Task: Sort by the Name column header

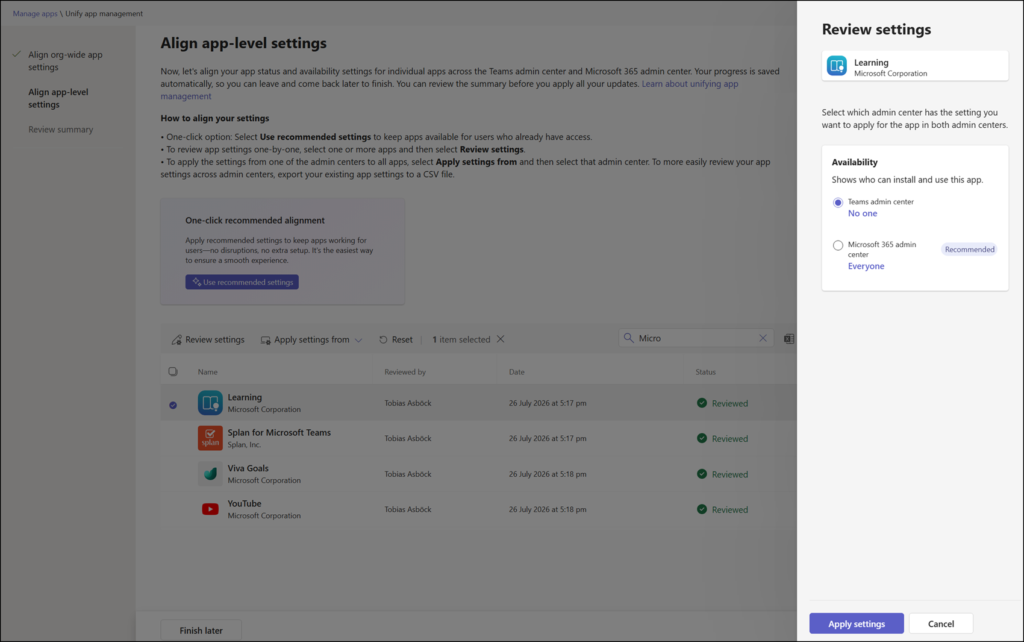Action: click(208, 372)
